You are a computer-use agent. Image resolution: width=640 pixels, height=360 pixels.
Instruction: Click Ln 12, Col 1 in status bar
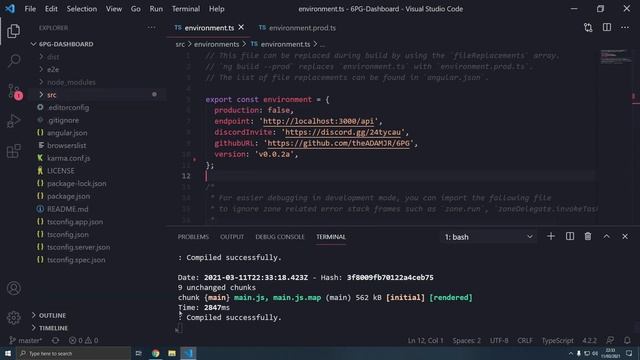(425, 340)
